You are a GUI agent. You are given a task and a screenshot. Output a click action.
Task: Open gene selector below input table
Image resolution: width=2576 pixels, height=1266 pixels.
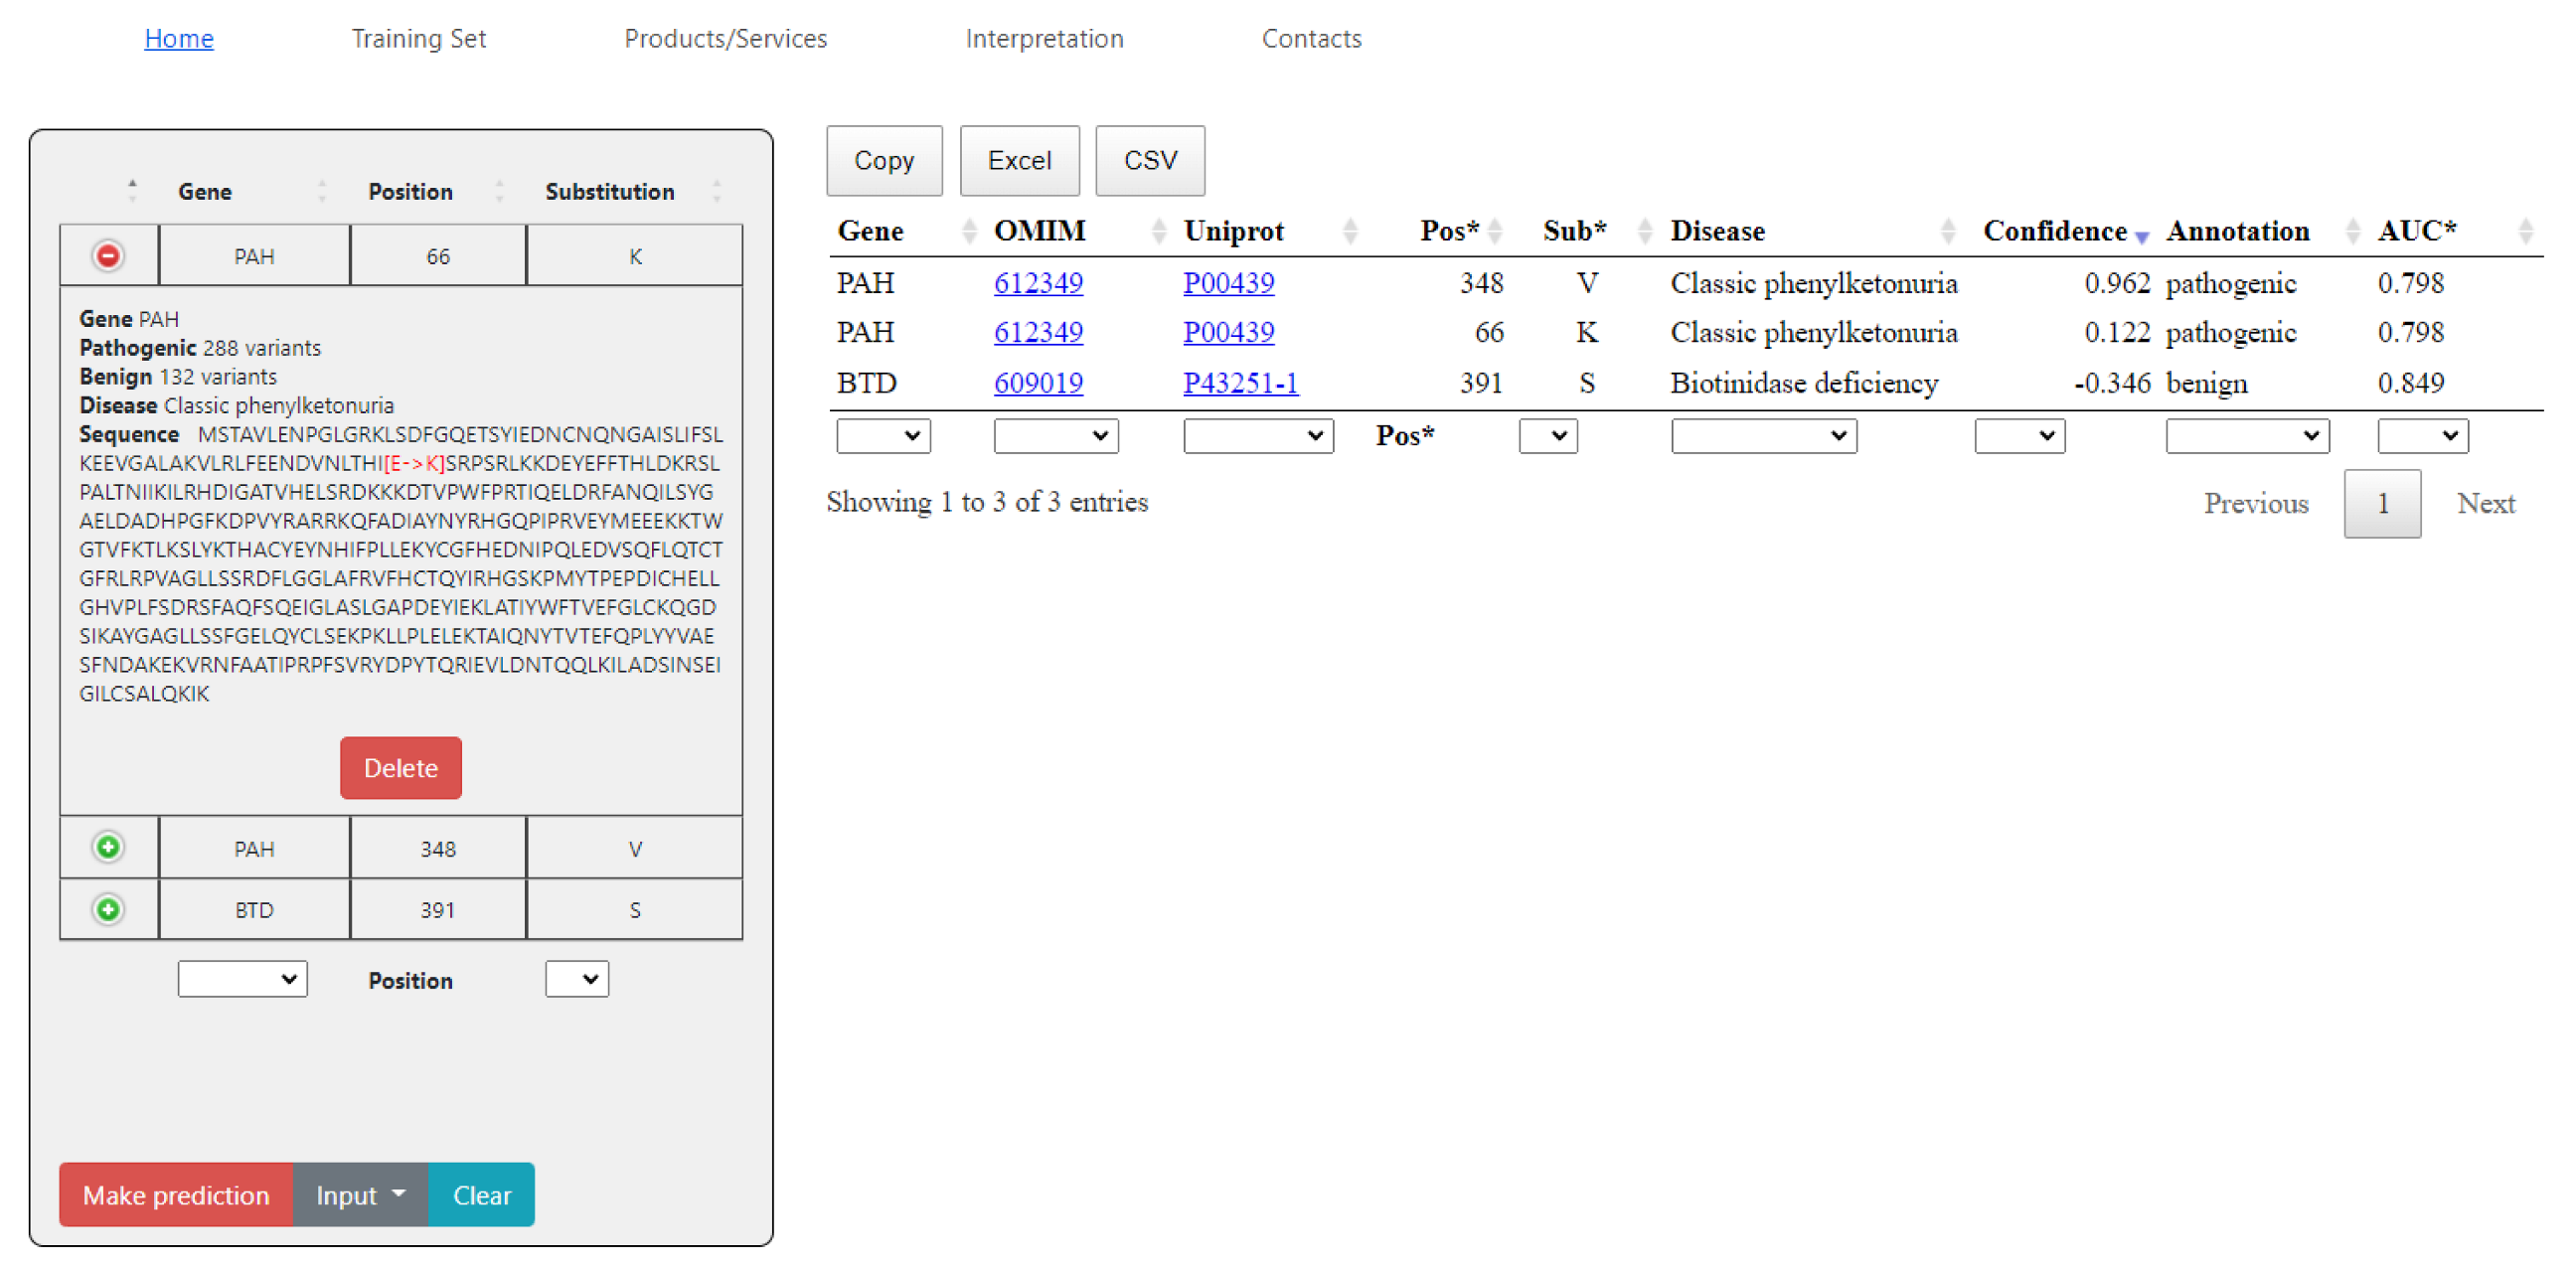242,978
